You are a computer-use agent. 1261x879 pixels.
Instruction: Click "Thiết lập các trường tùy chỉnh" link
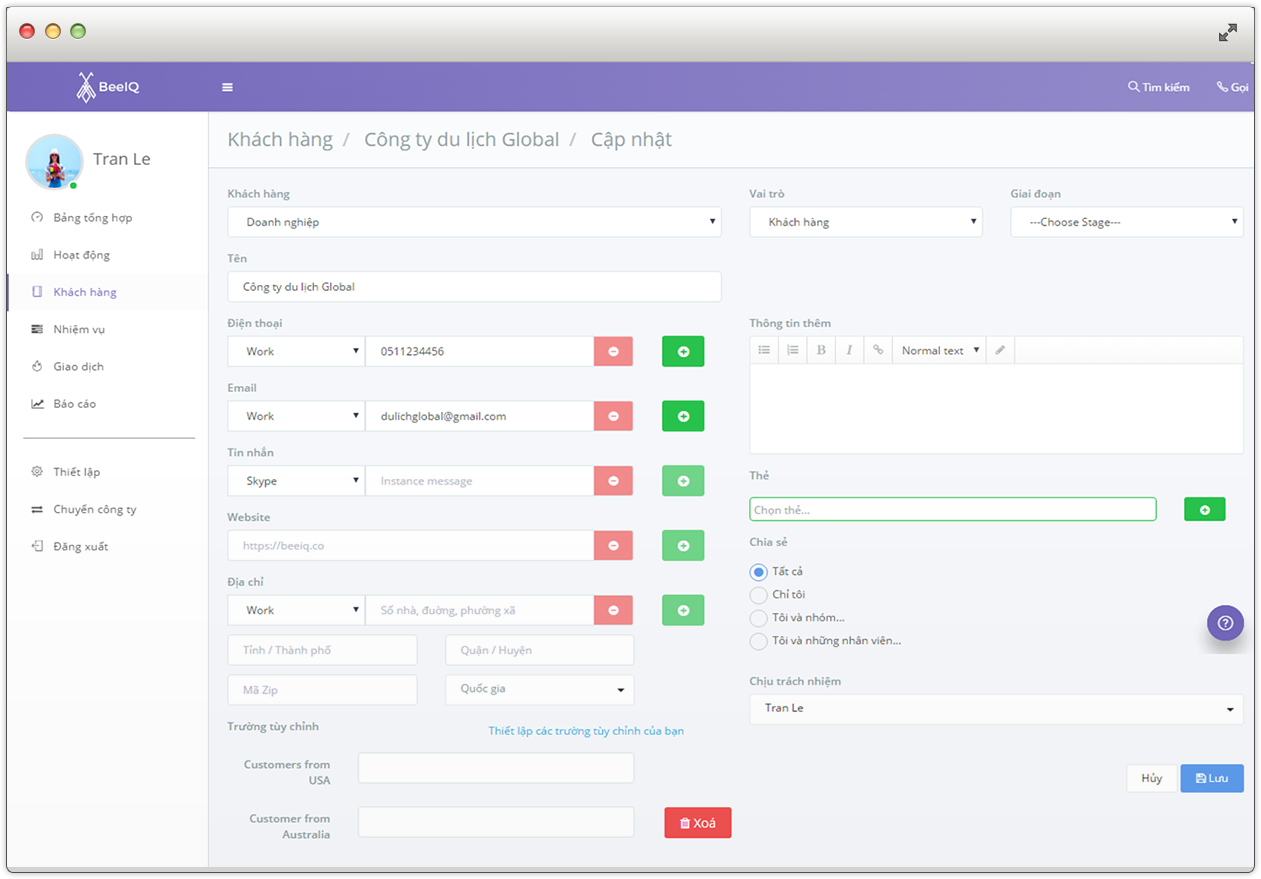tap(586, 731)
